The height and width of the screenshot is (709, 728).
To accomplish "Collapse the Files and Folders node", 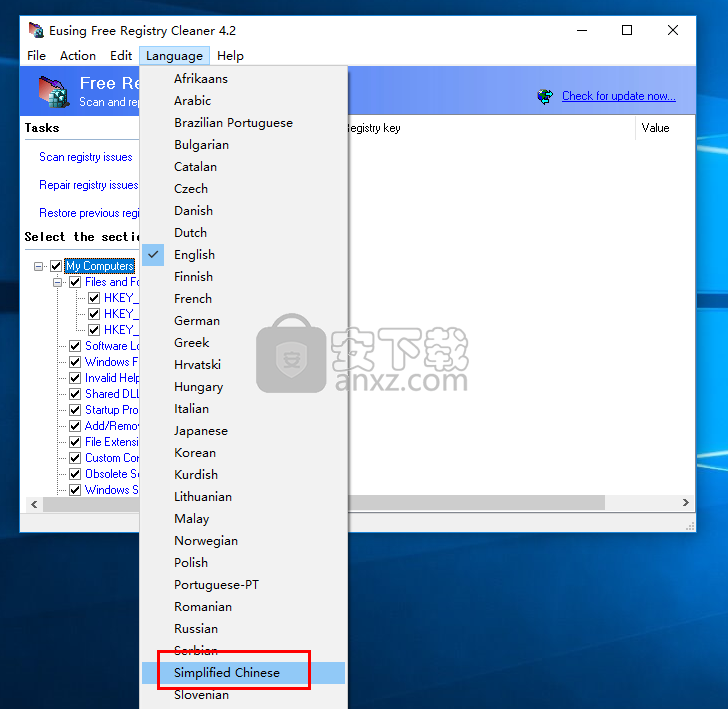I will (x=58, y=282).
